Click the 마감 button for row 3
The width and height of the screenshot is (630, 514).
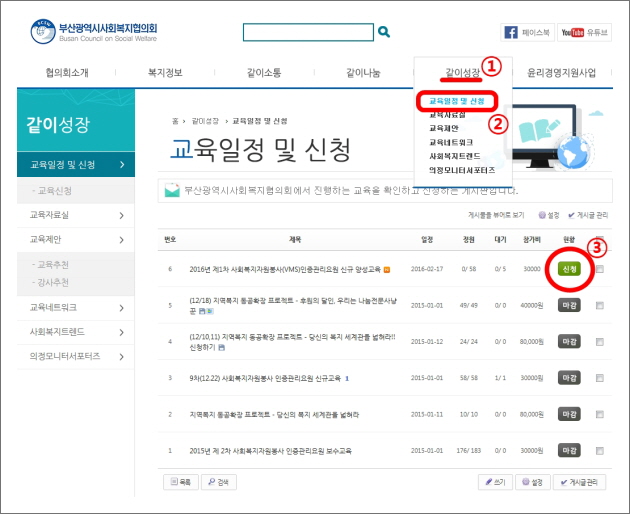coord(569,378)
